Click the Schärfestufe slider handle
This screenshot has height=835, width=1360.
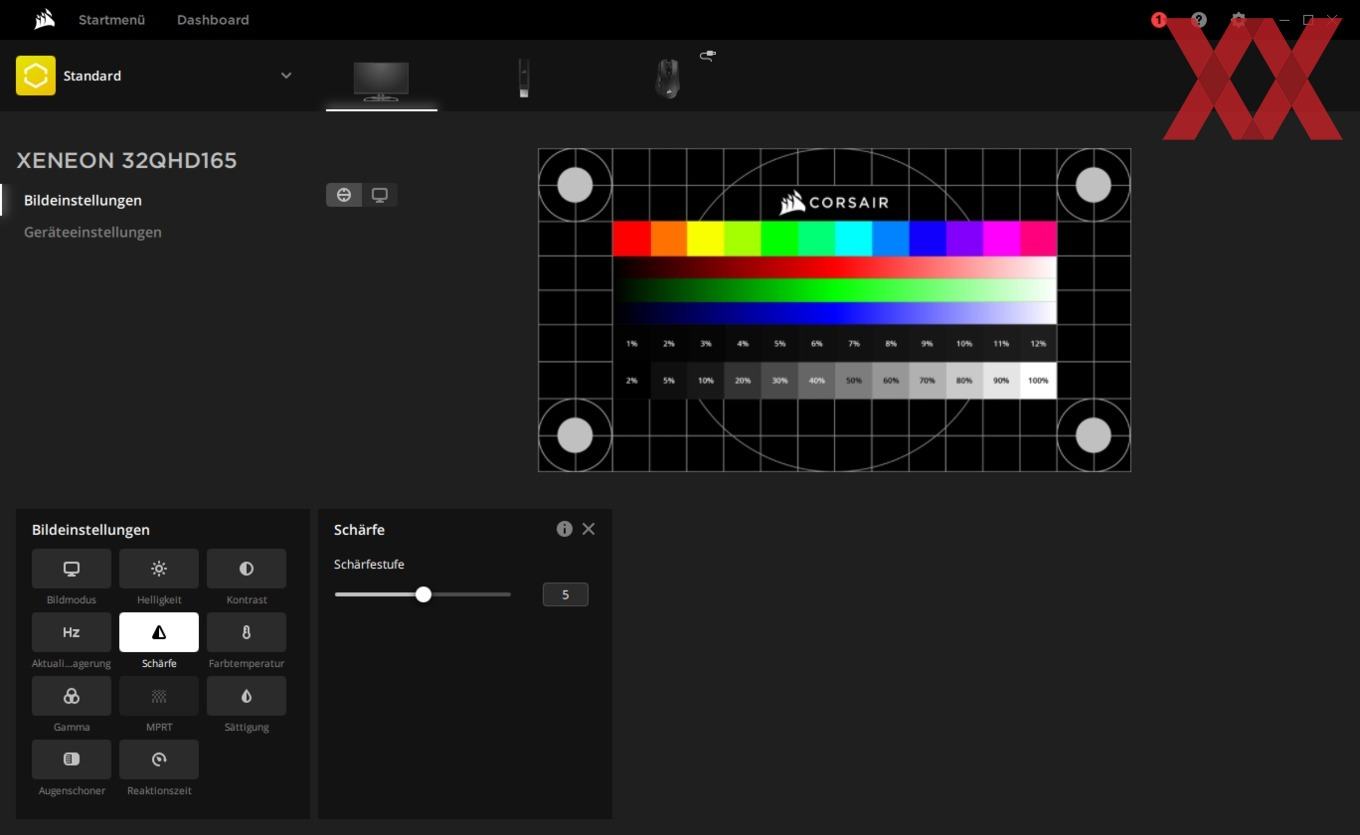pos(423,594)
